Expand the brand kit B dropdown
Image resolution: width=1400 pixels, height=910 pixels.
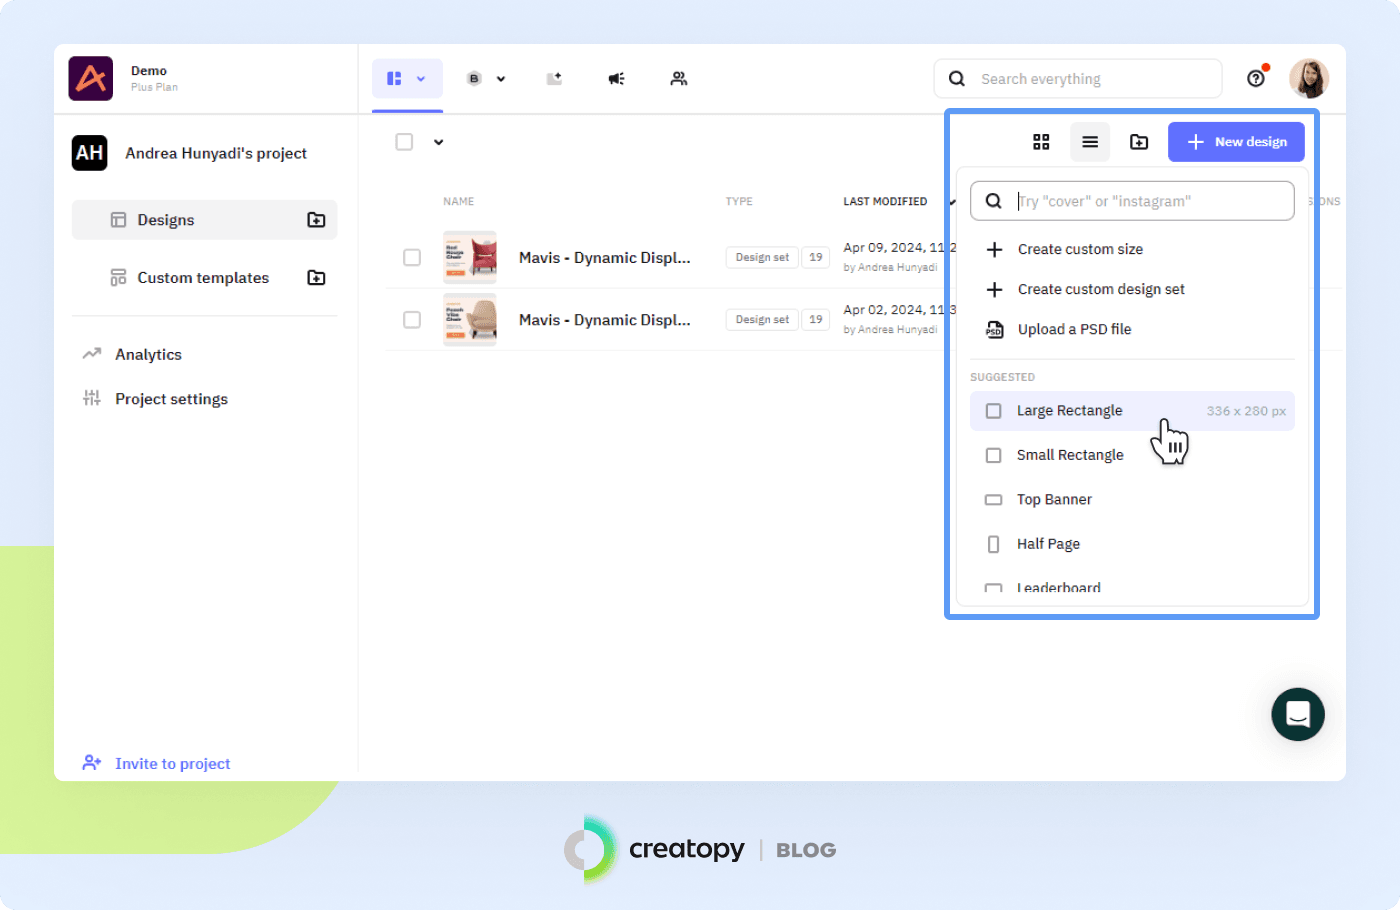pos(486,79)
